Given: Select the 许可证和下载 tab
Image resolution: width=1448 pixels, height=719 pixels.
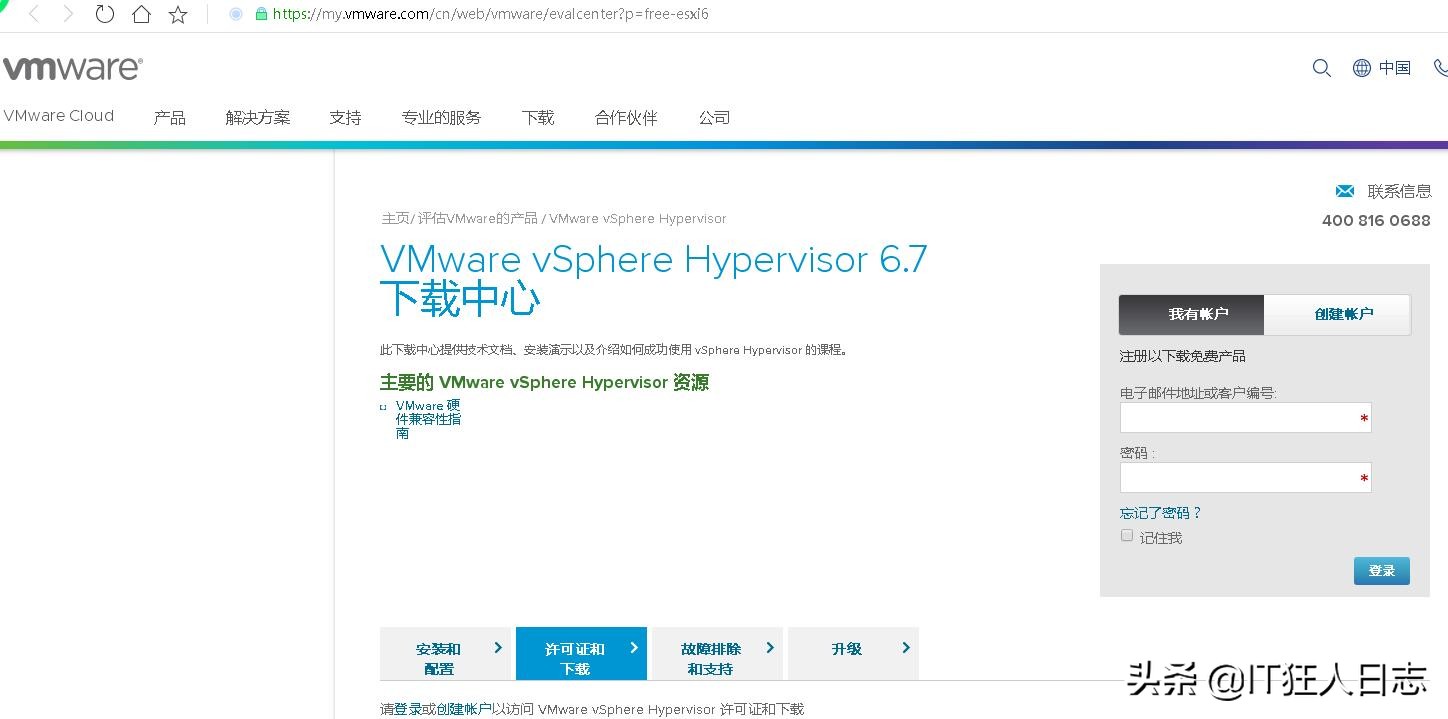Looking at the screenshot, I should [x=581, y=653].
